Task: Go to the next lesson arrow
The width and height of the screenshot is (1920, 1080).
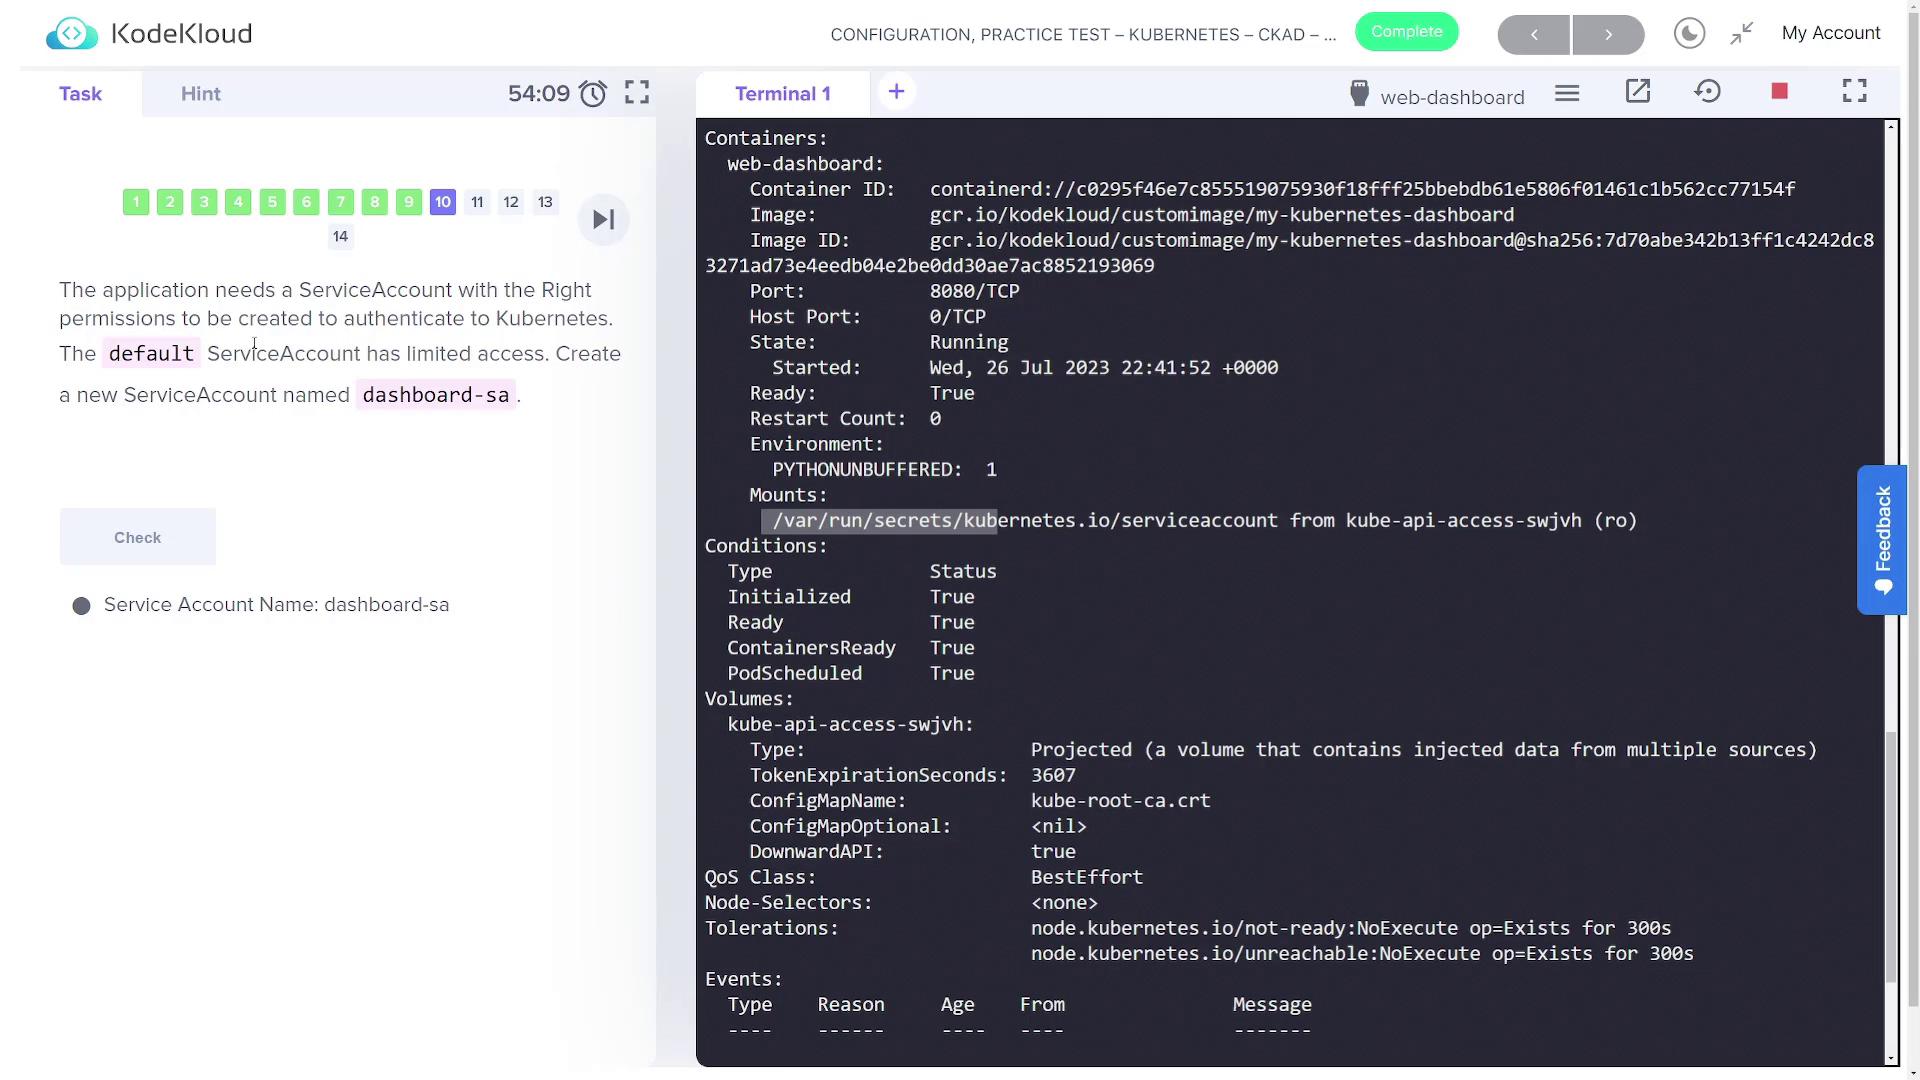Action: (x=1608, y=35)
